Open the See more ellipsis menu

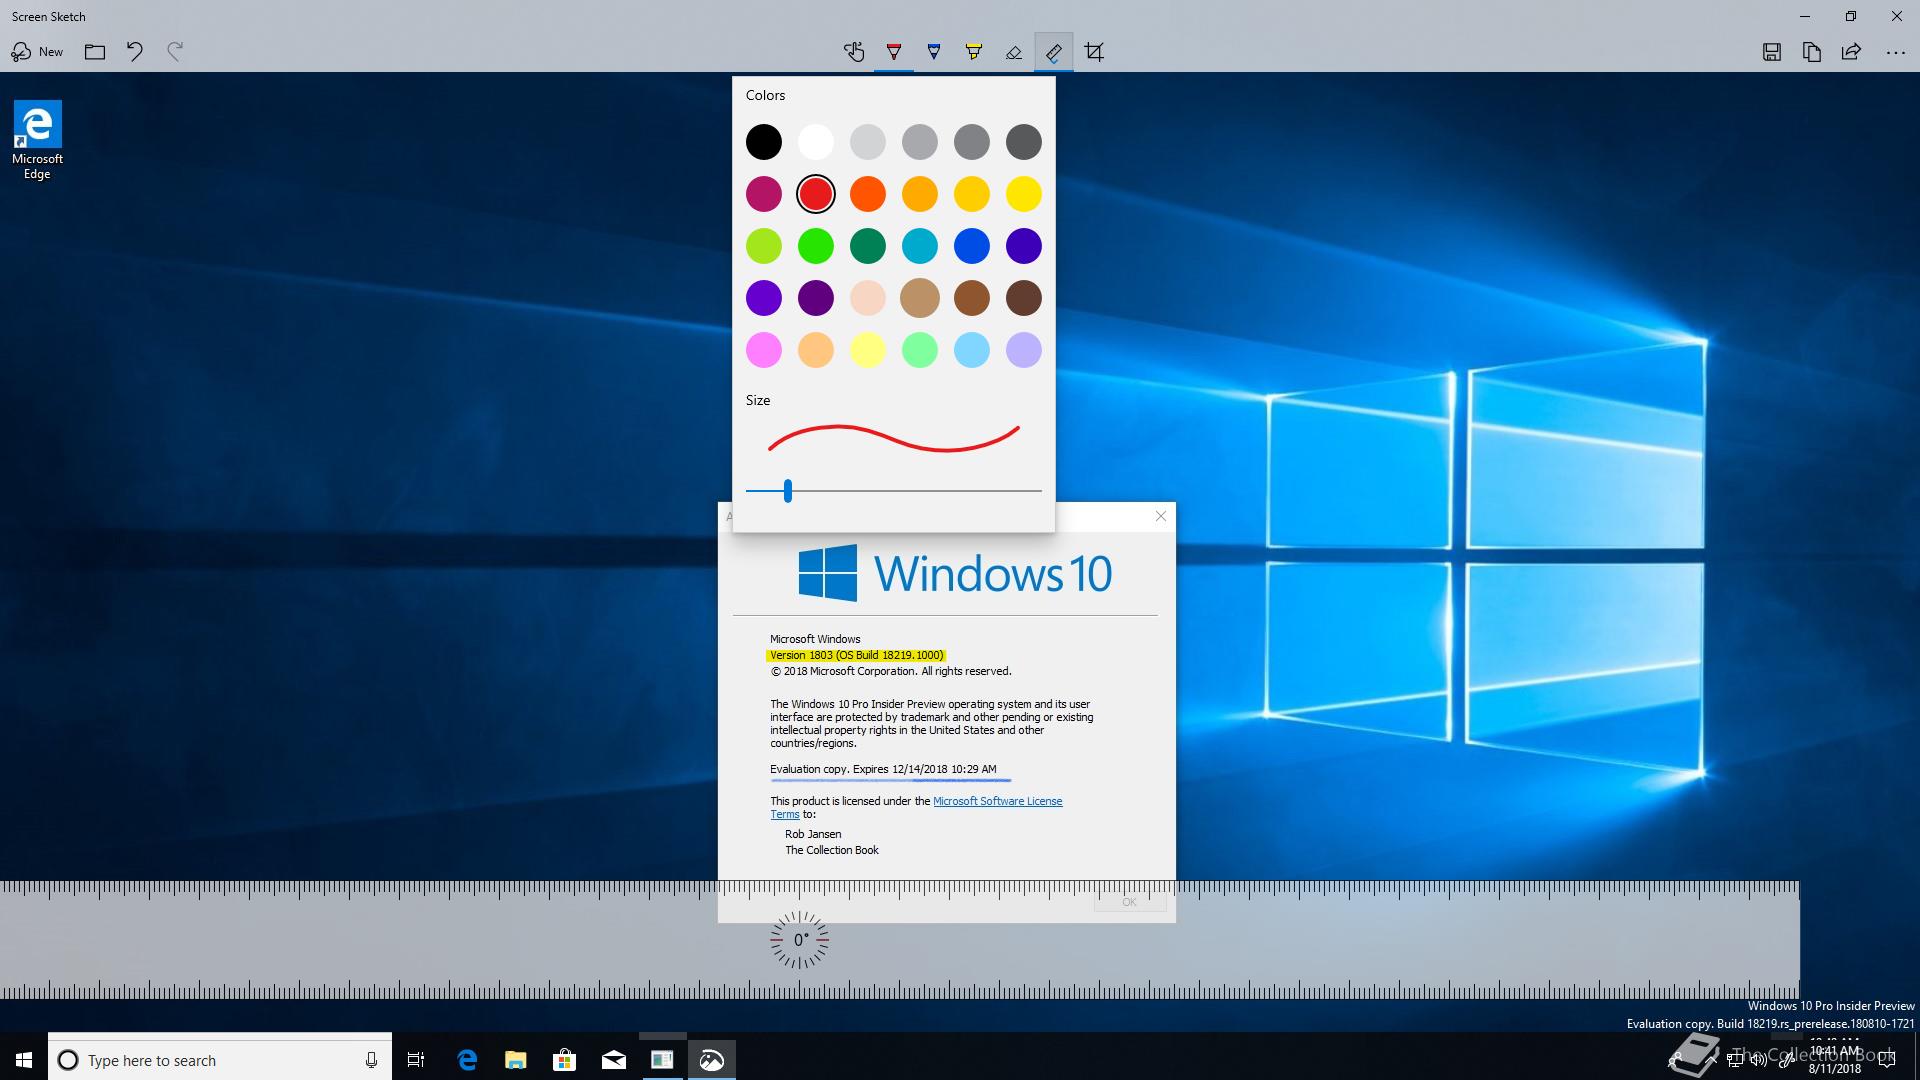pos(1896,52)
